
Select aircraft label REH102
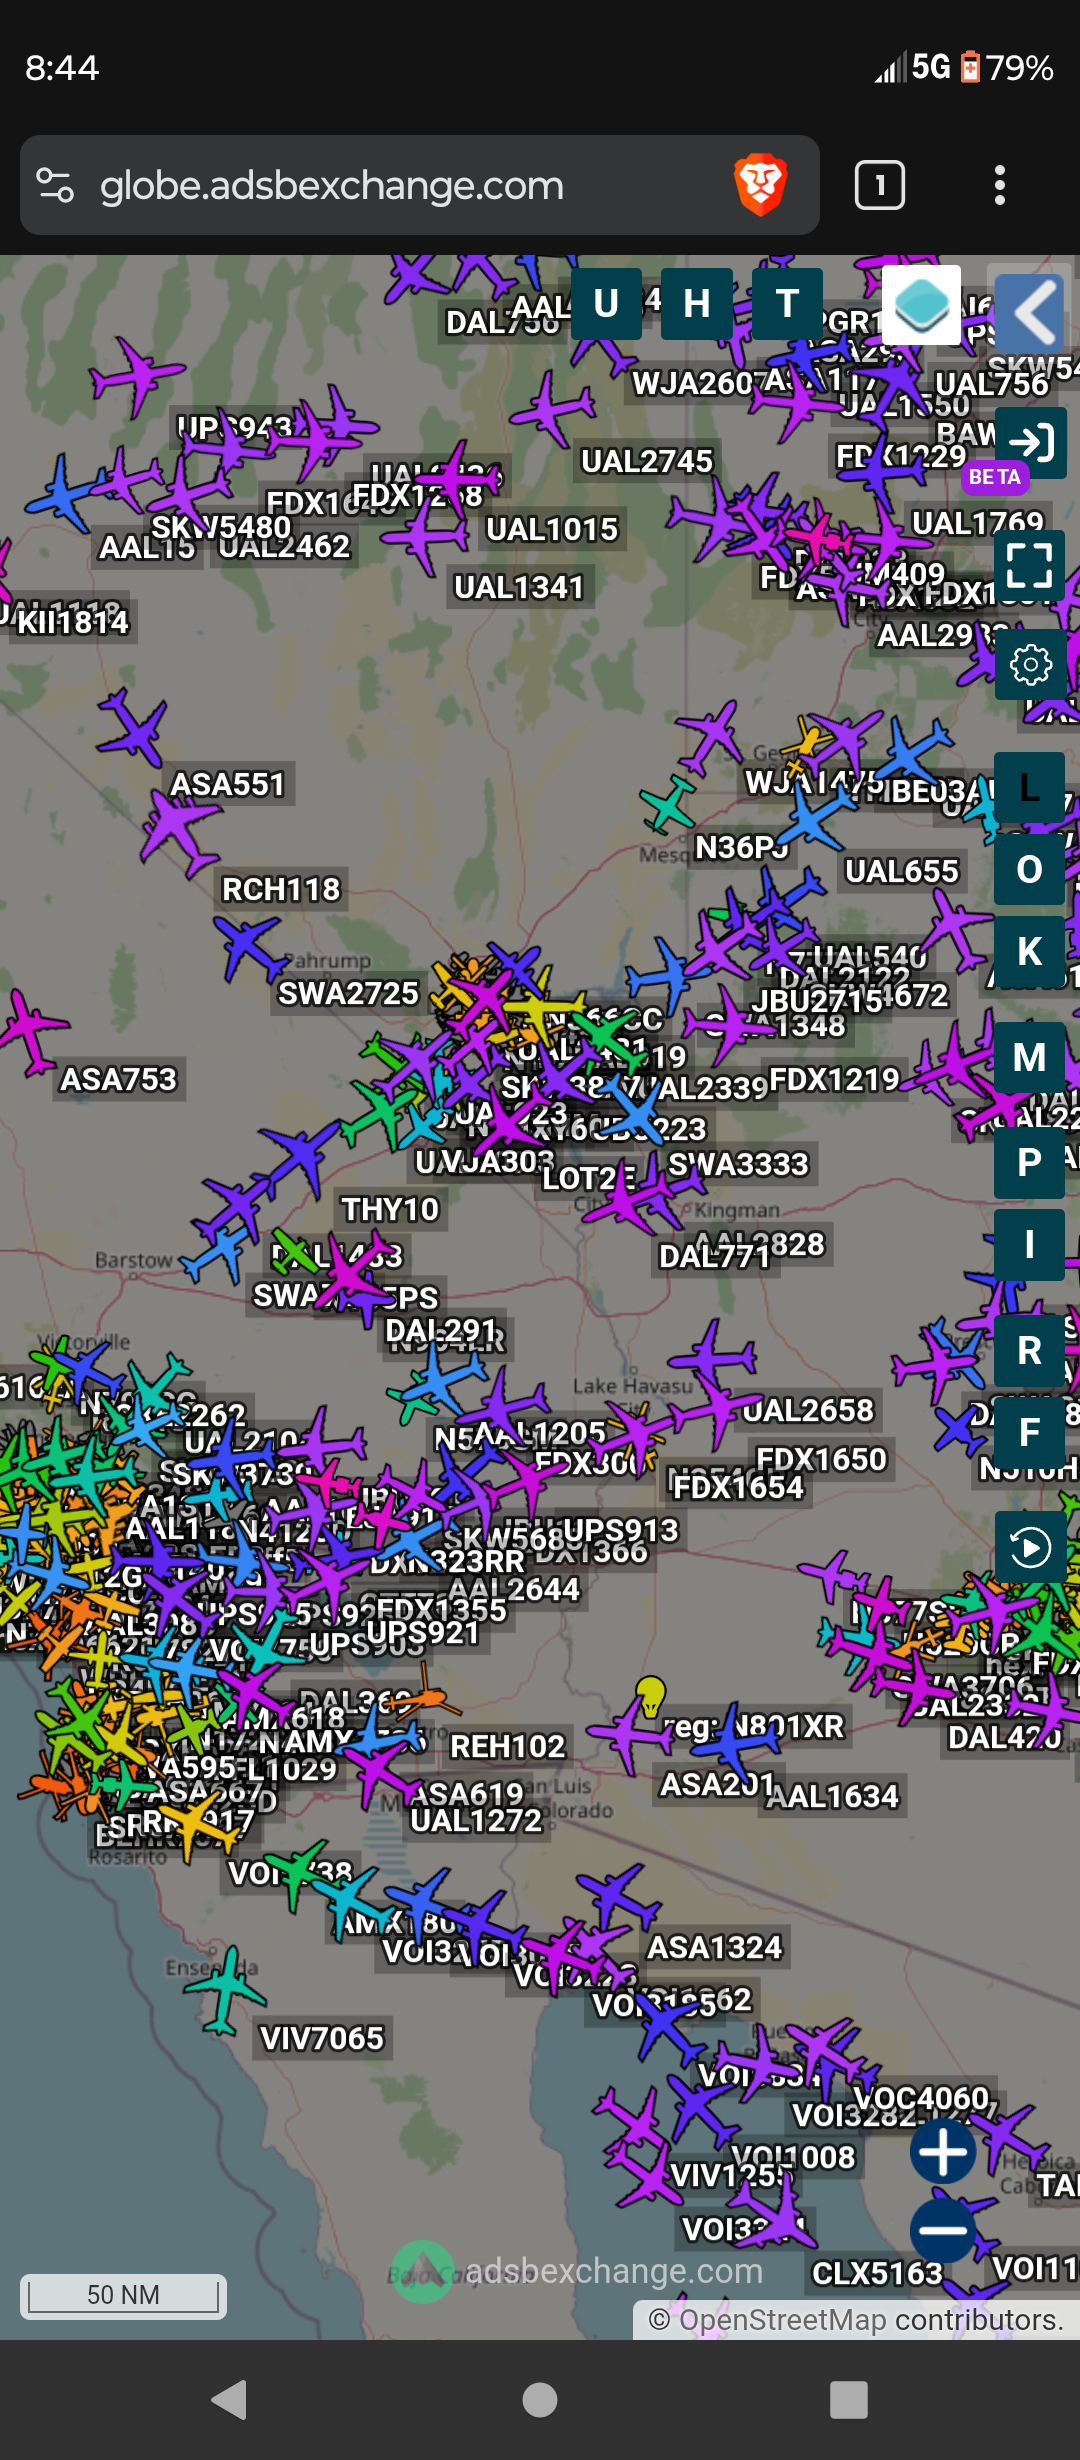pyautogui.click(x=508, y=1746)
